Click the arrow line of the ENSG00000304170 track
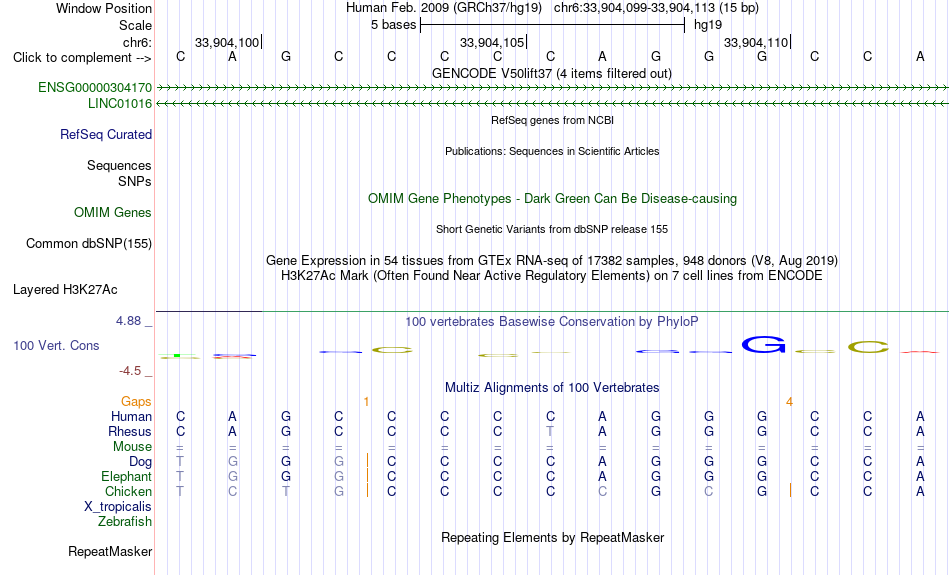The height and width of the screenshot is (575, 950). tap(552, 88)
